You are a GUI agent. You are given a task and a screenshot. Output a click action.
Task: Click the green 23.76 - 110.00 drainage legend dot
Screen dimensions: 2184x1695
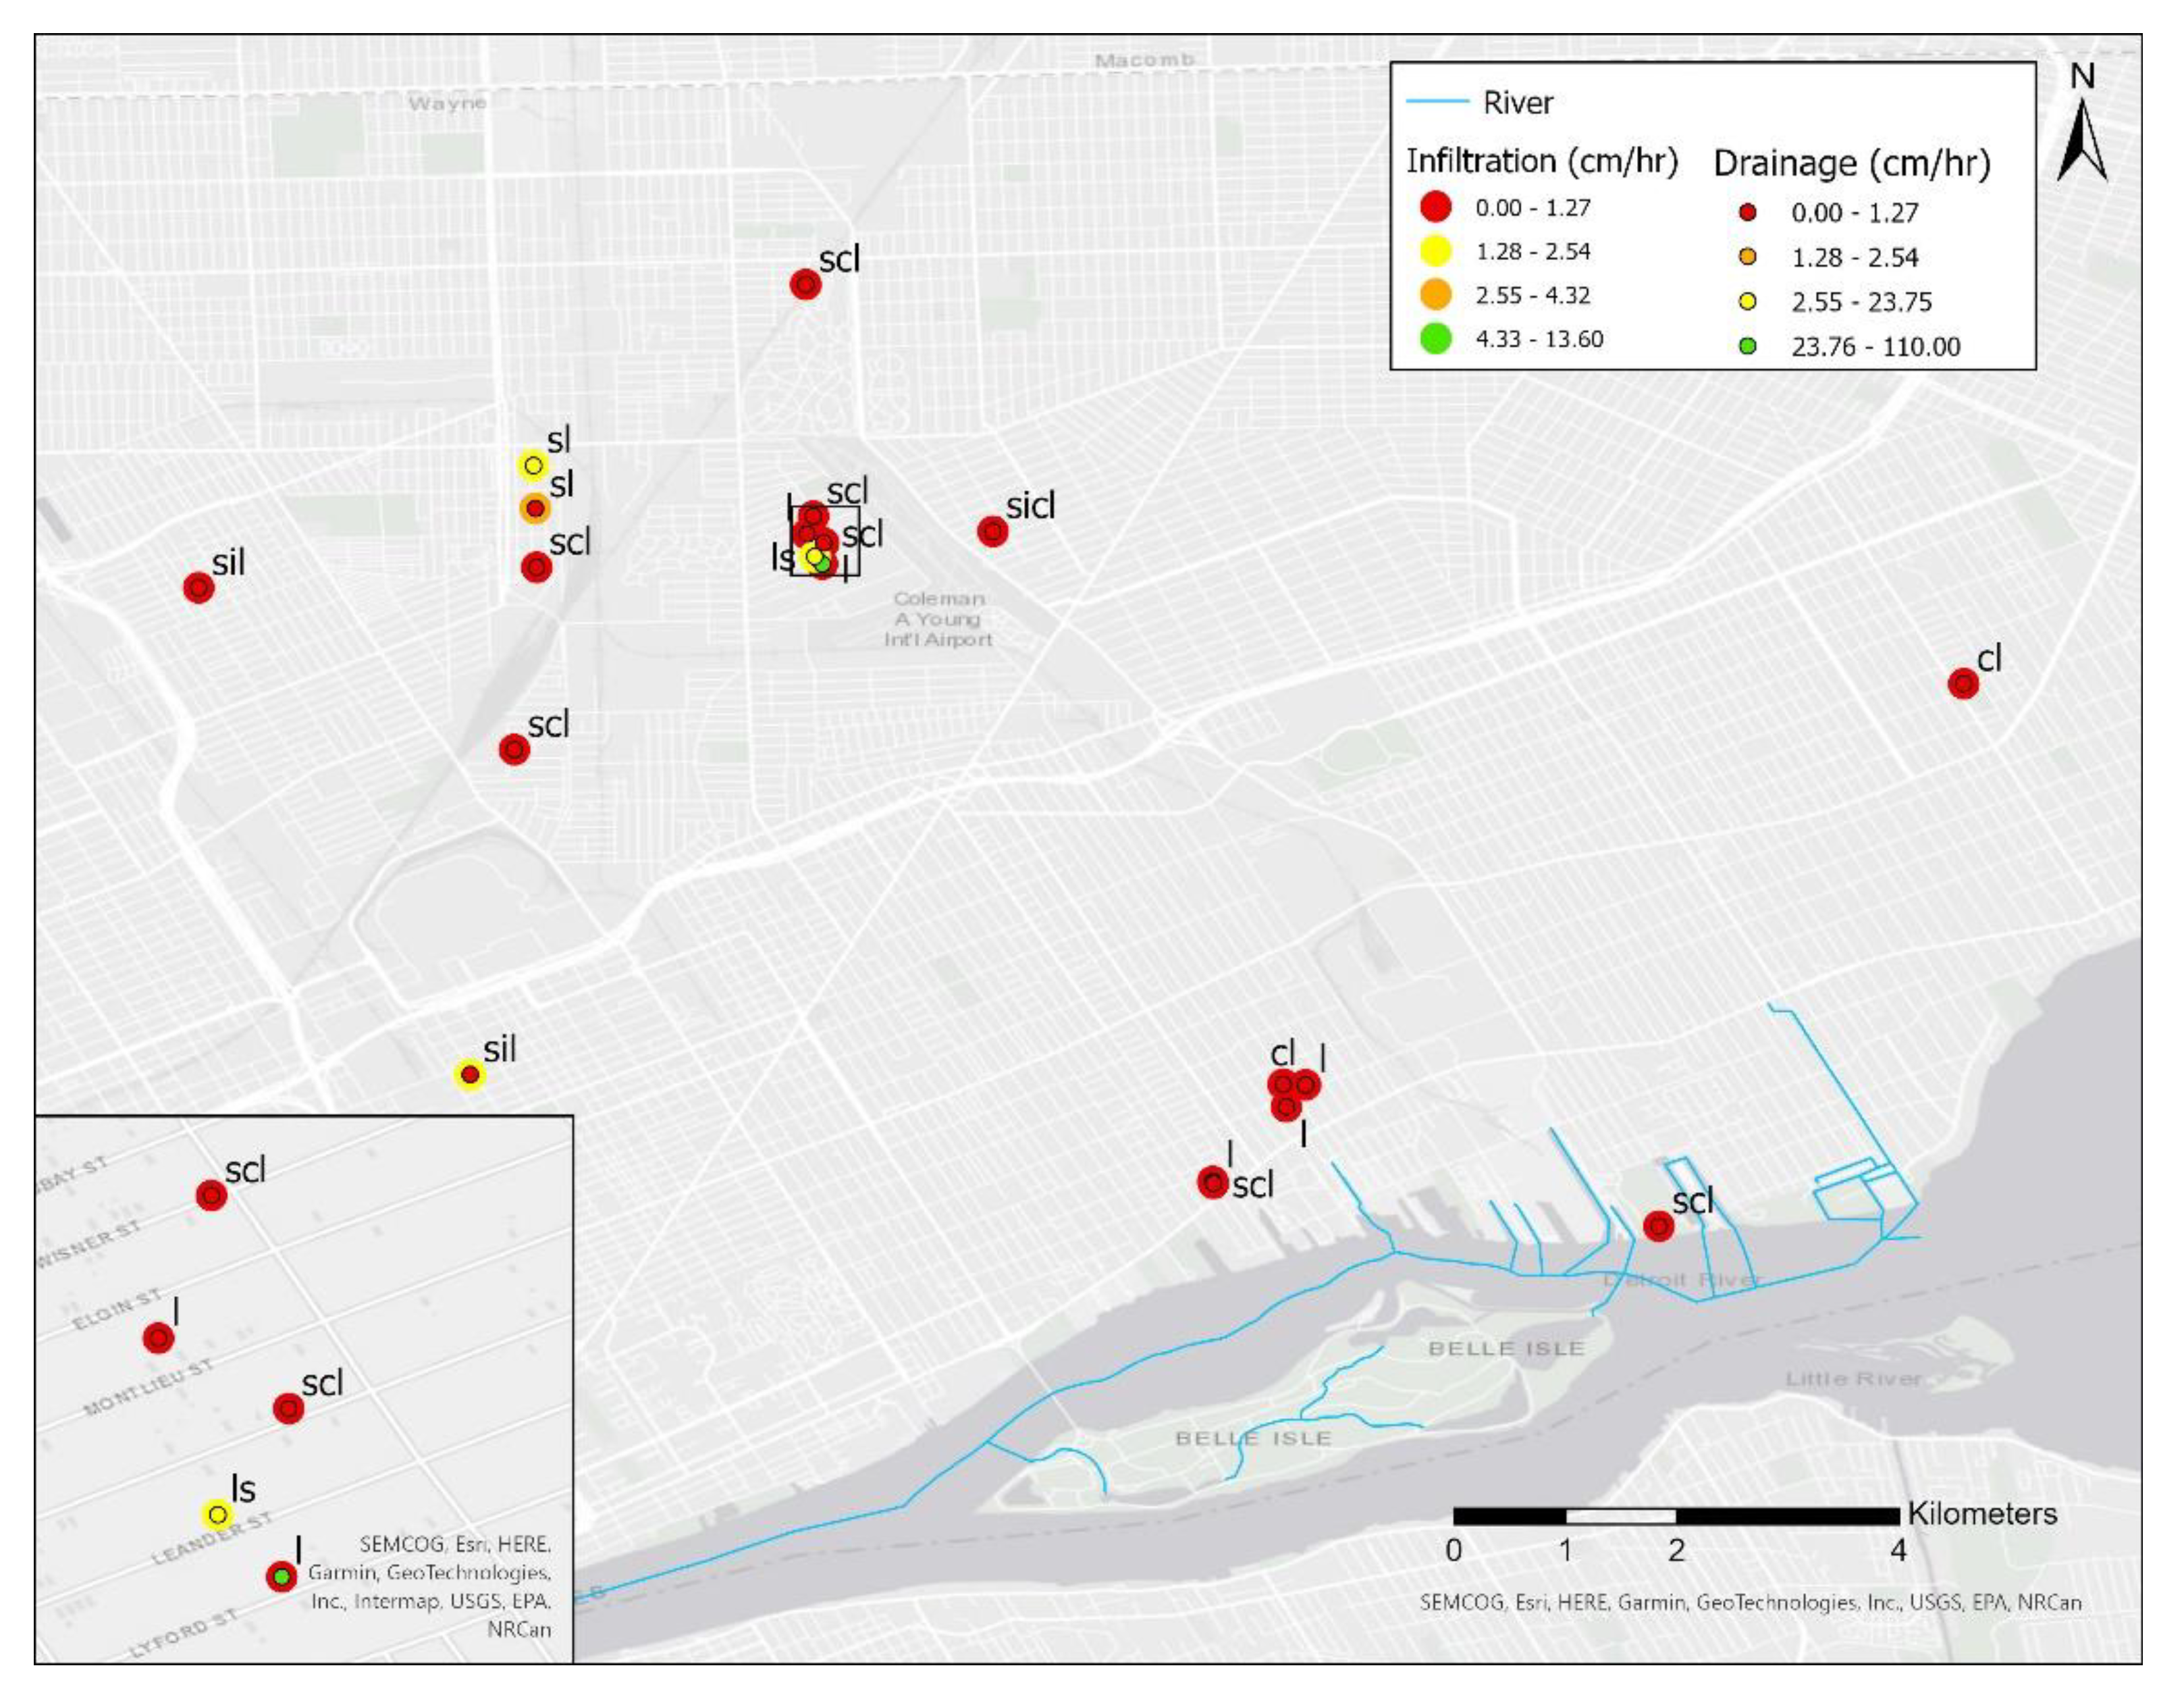[x=1747, y=346]
